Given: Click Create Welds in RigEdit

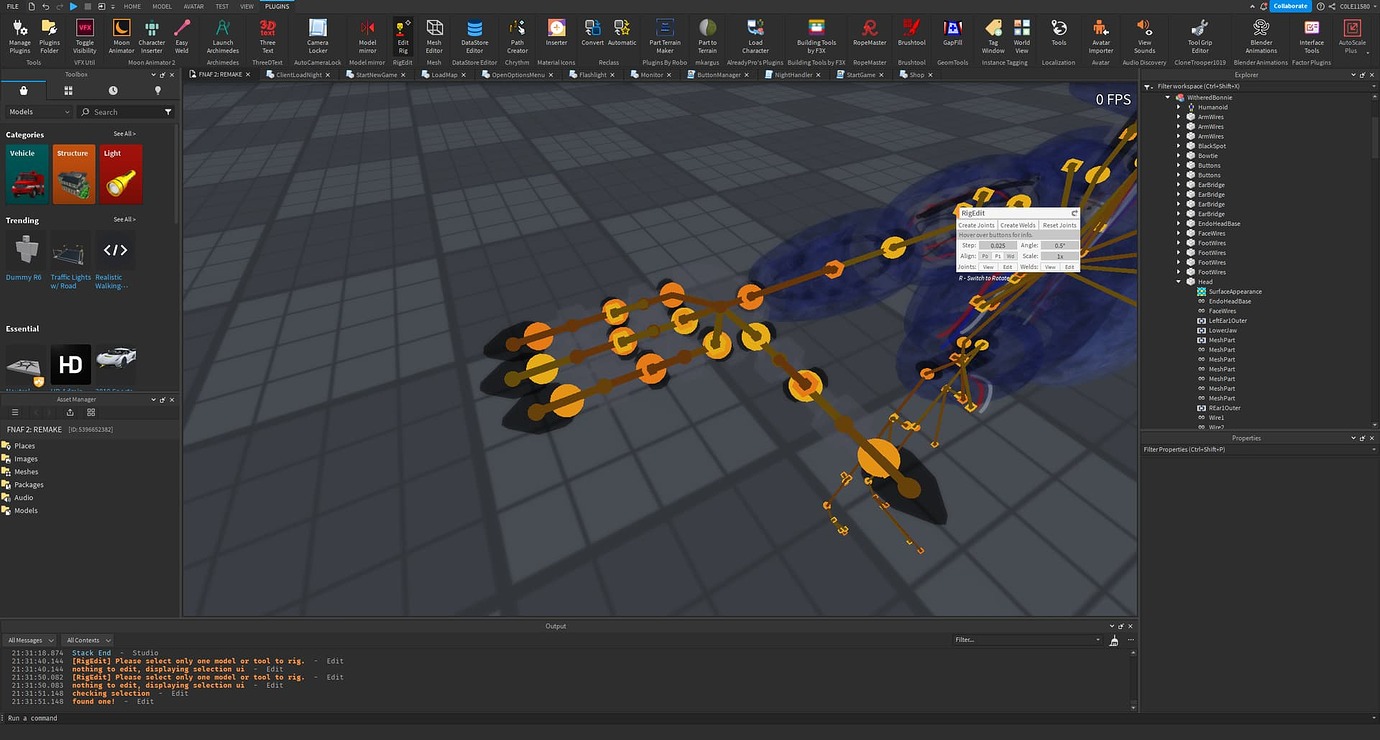Looking at the screenshot, I should tap(1018, 225).
